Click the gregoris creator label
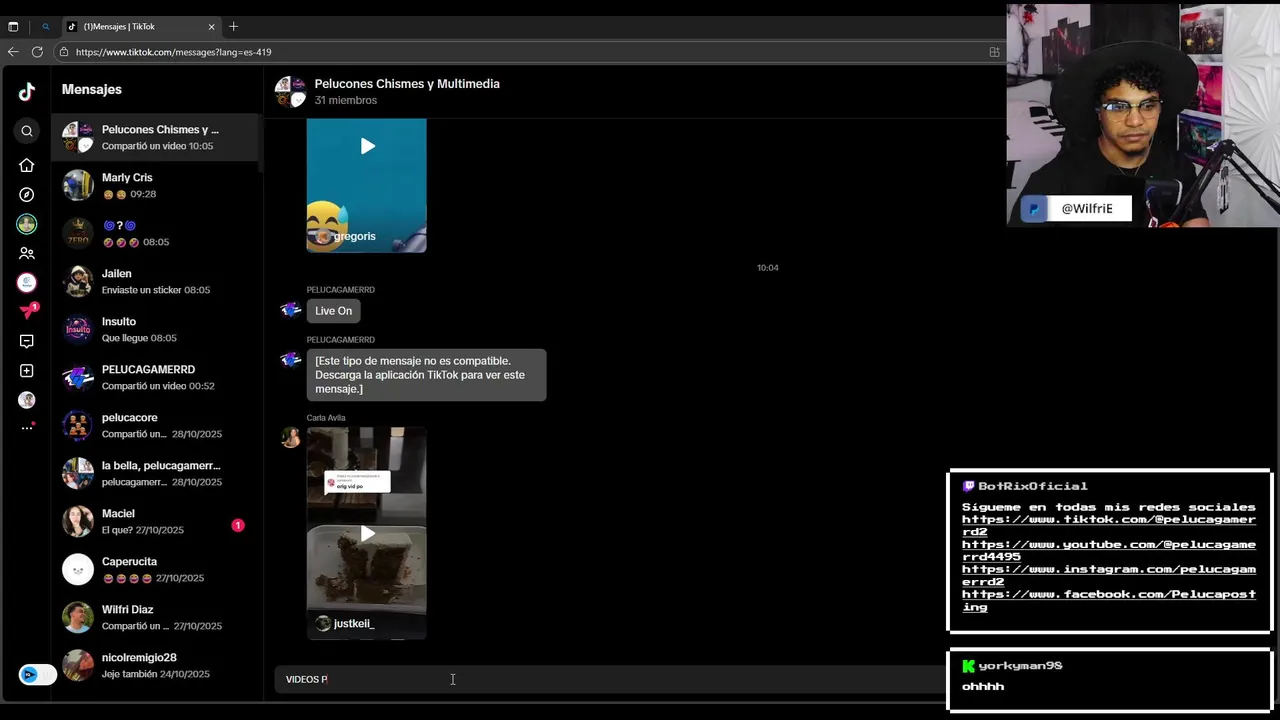This screenshot has width=1280, height=720. tap(354, 237)
